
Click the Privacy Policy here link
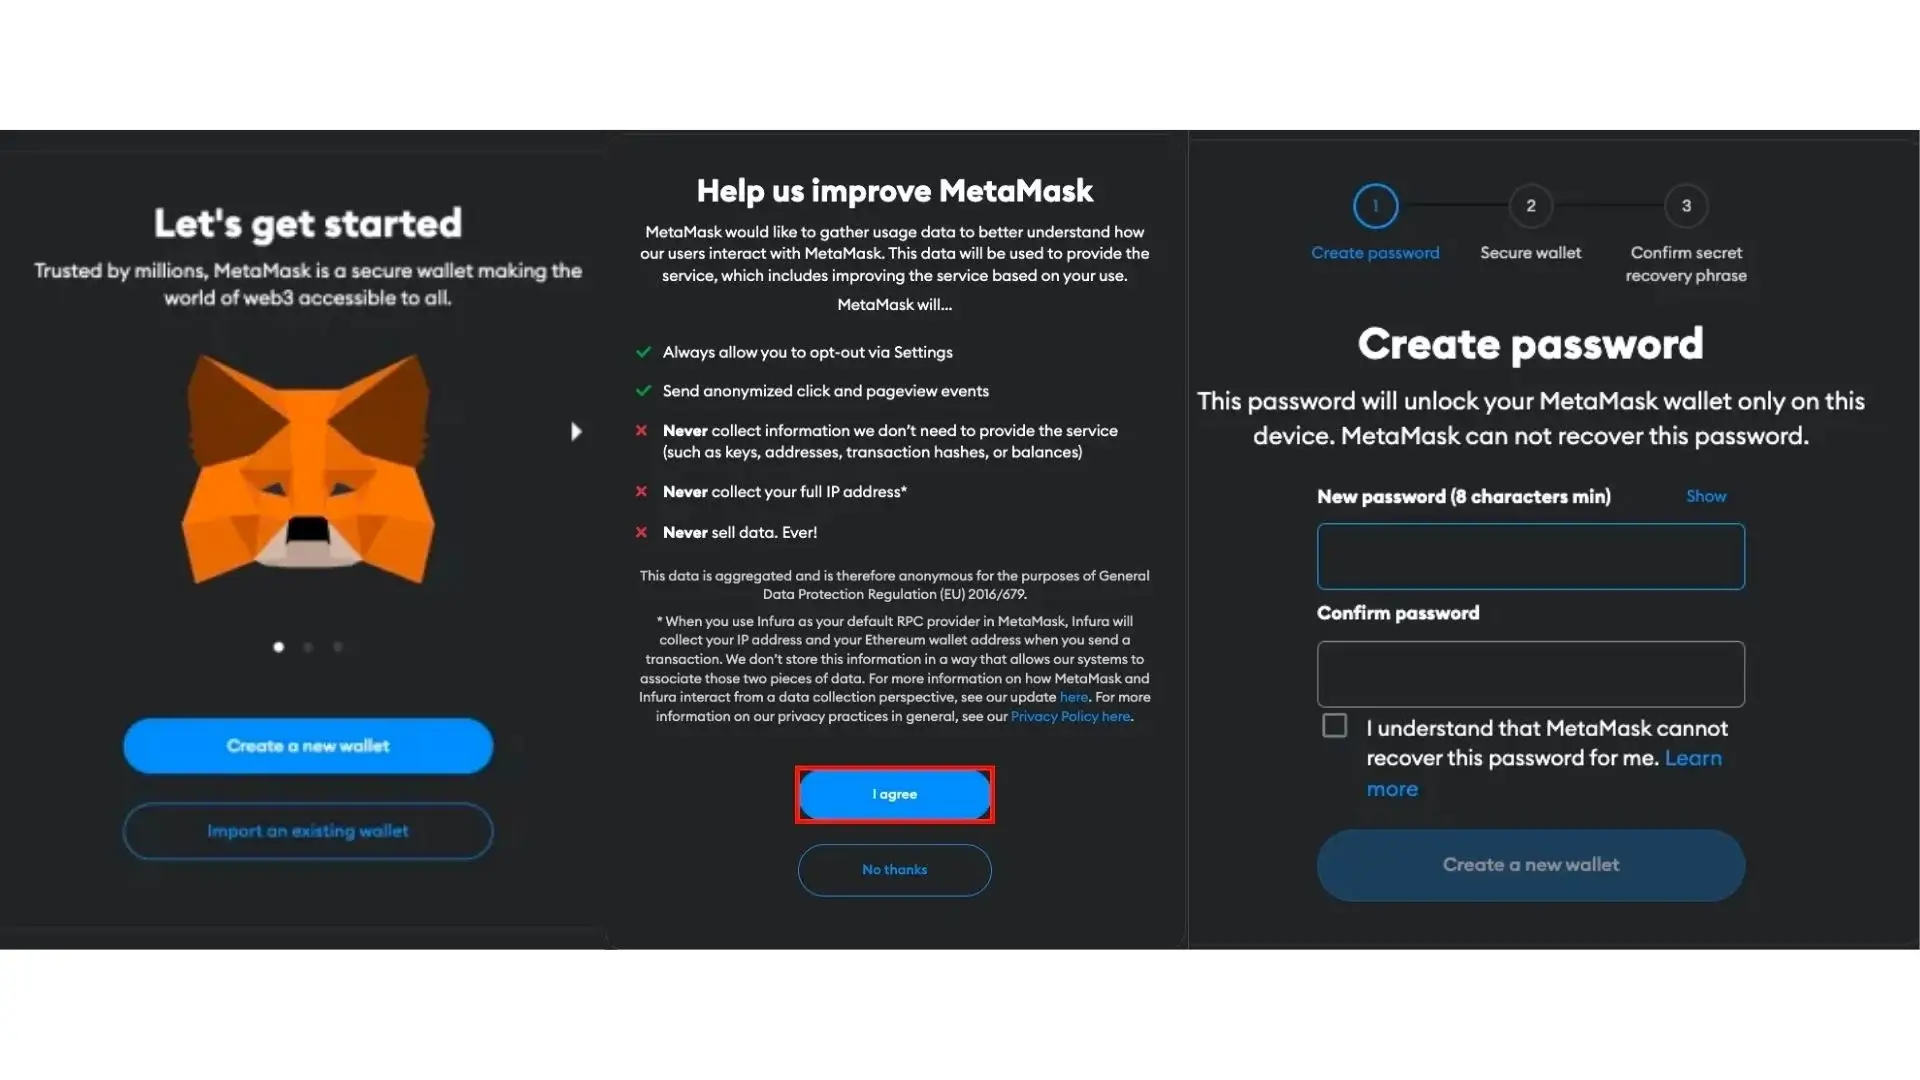pos(1071,716)
